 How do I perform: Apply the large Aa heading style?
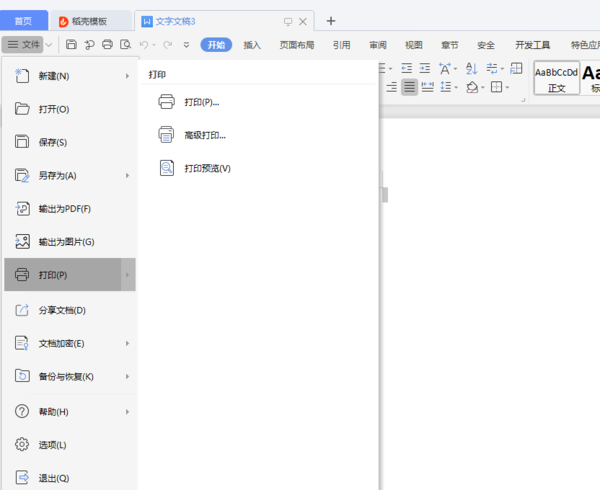click(x=590, y=78)
